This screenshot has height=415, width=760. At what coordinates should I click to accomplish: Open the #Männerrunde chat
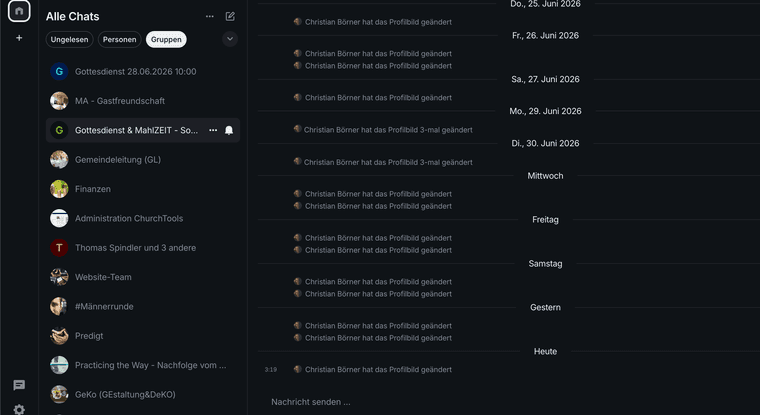pyautogui.click(x=143, y=306)
